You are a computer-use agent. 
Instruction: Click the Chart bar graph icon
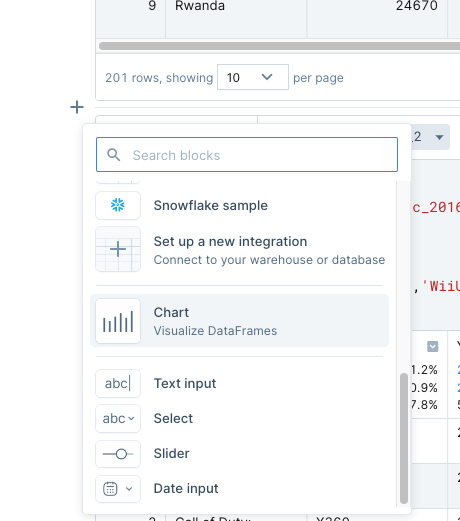tap(118, 321)
